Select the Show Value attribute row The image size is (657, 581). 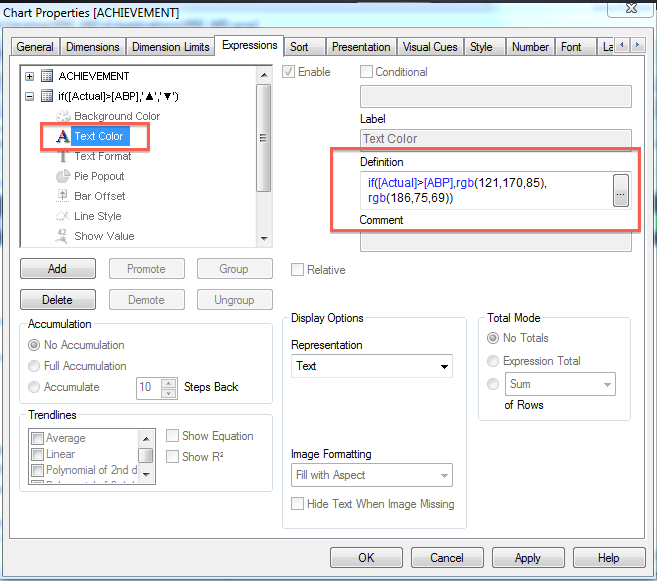point(95,236)
